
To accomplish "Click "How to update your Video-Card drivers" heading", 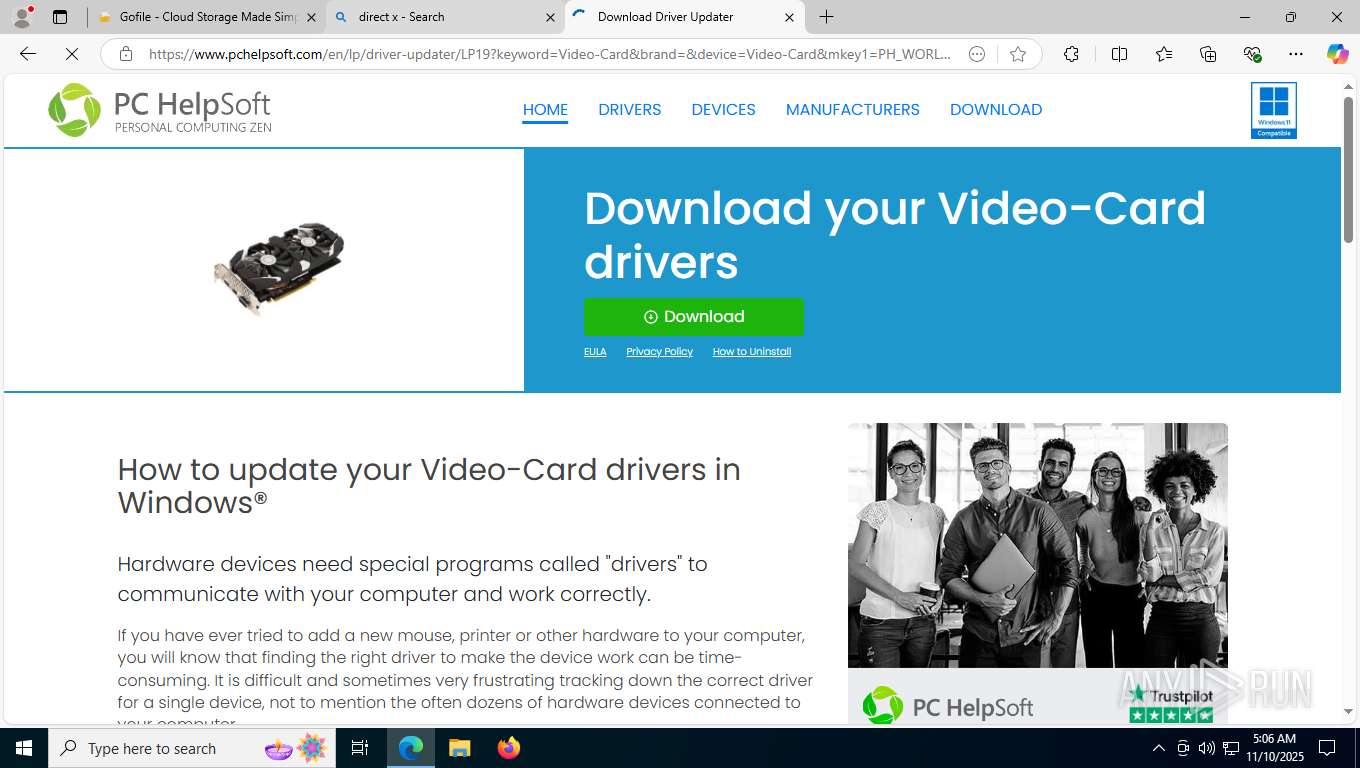I will pos(429,485).
